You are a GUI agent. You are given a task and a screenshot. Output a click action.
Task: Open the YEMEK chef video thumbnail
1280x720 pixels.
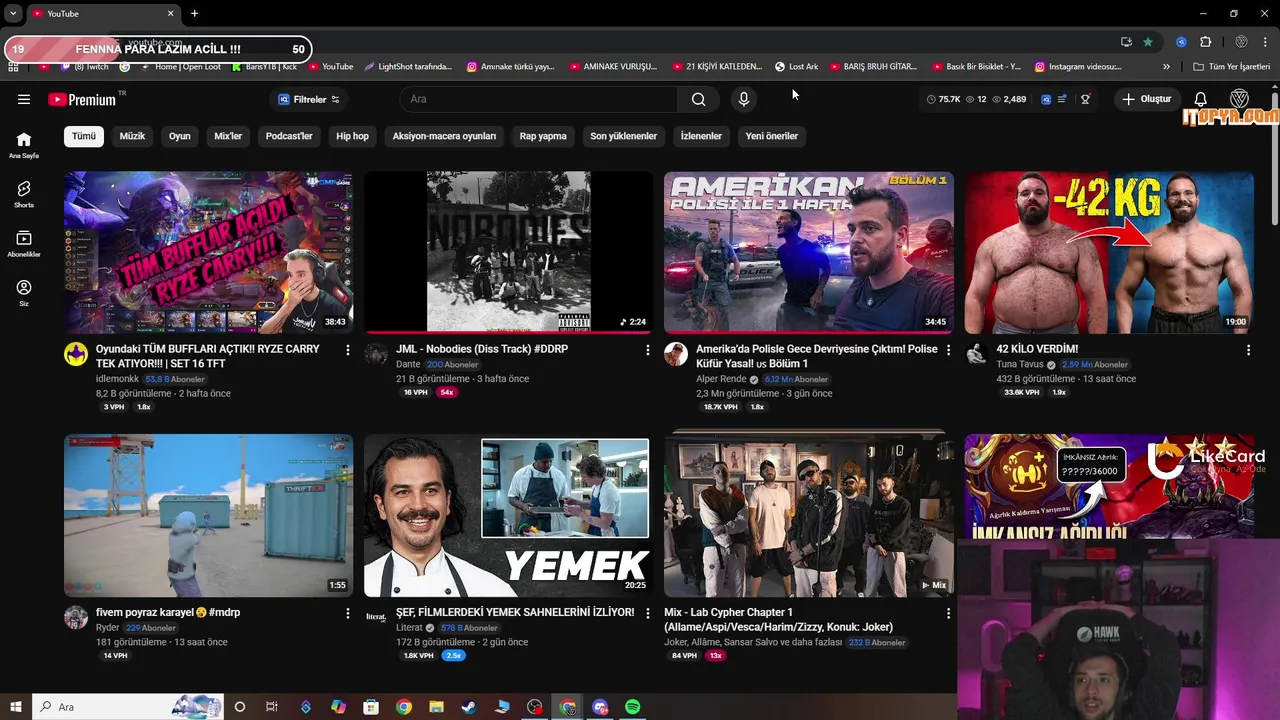tap(508, 515)
